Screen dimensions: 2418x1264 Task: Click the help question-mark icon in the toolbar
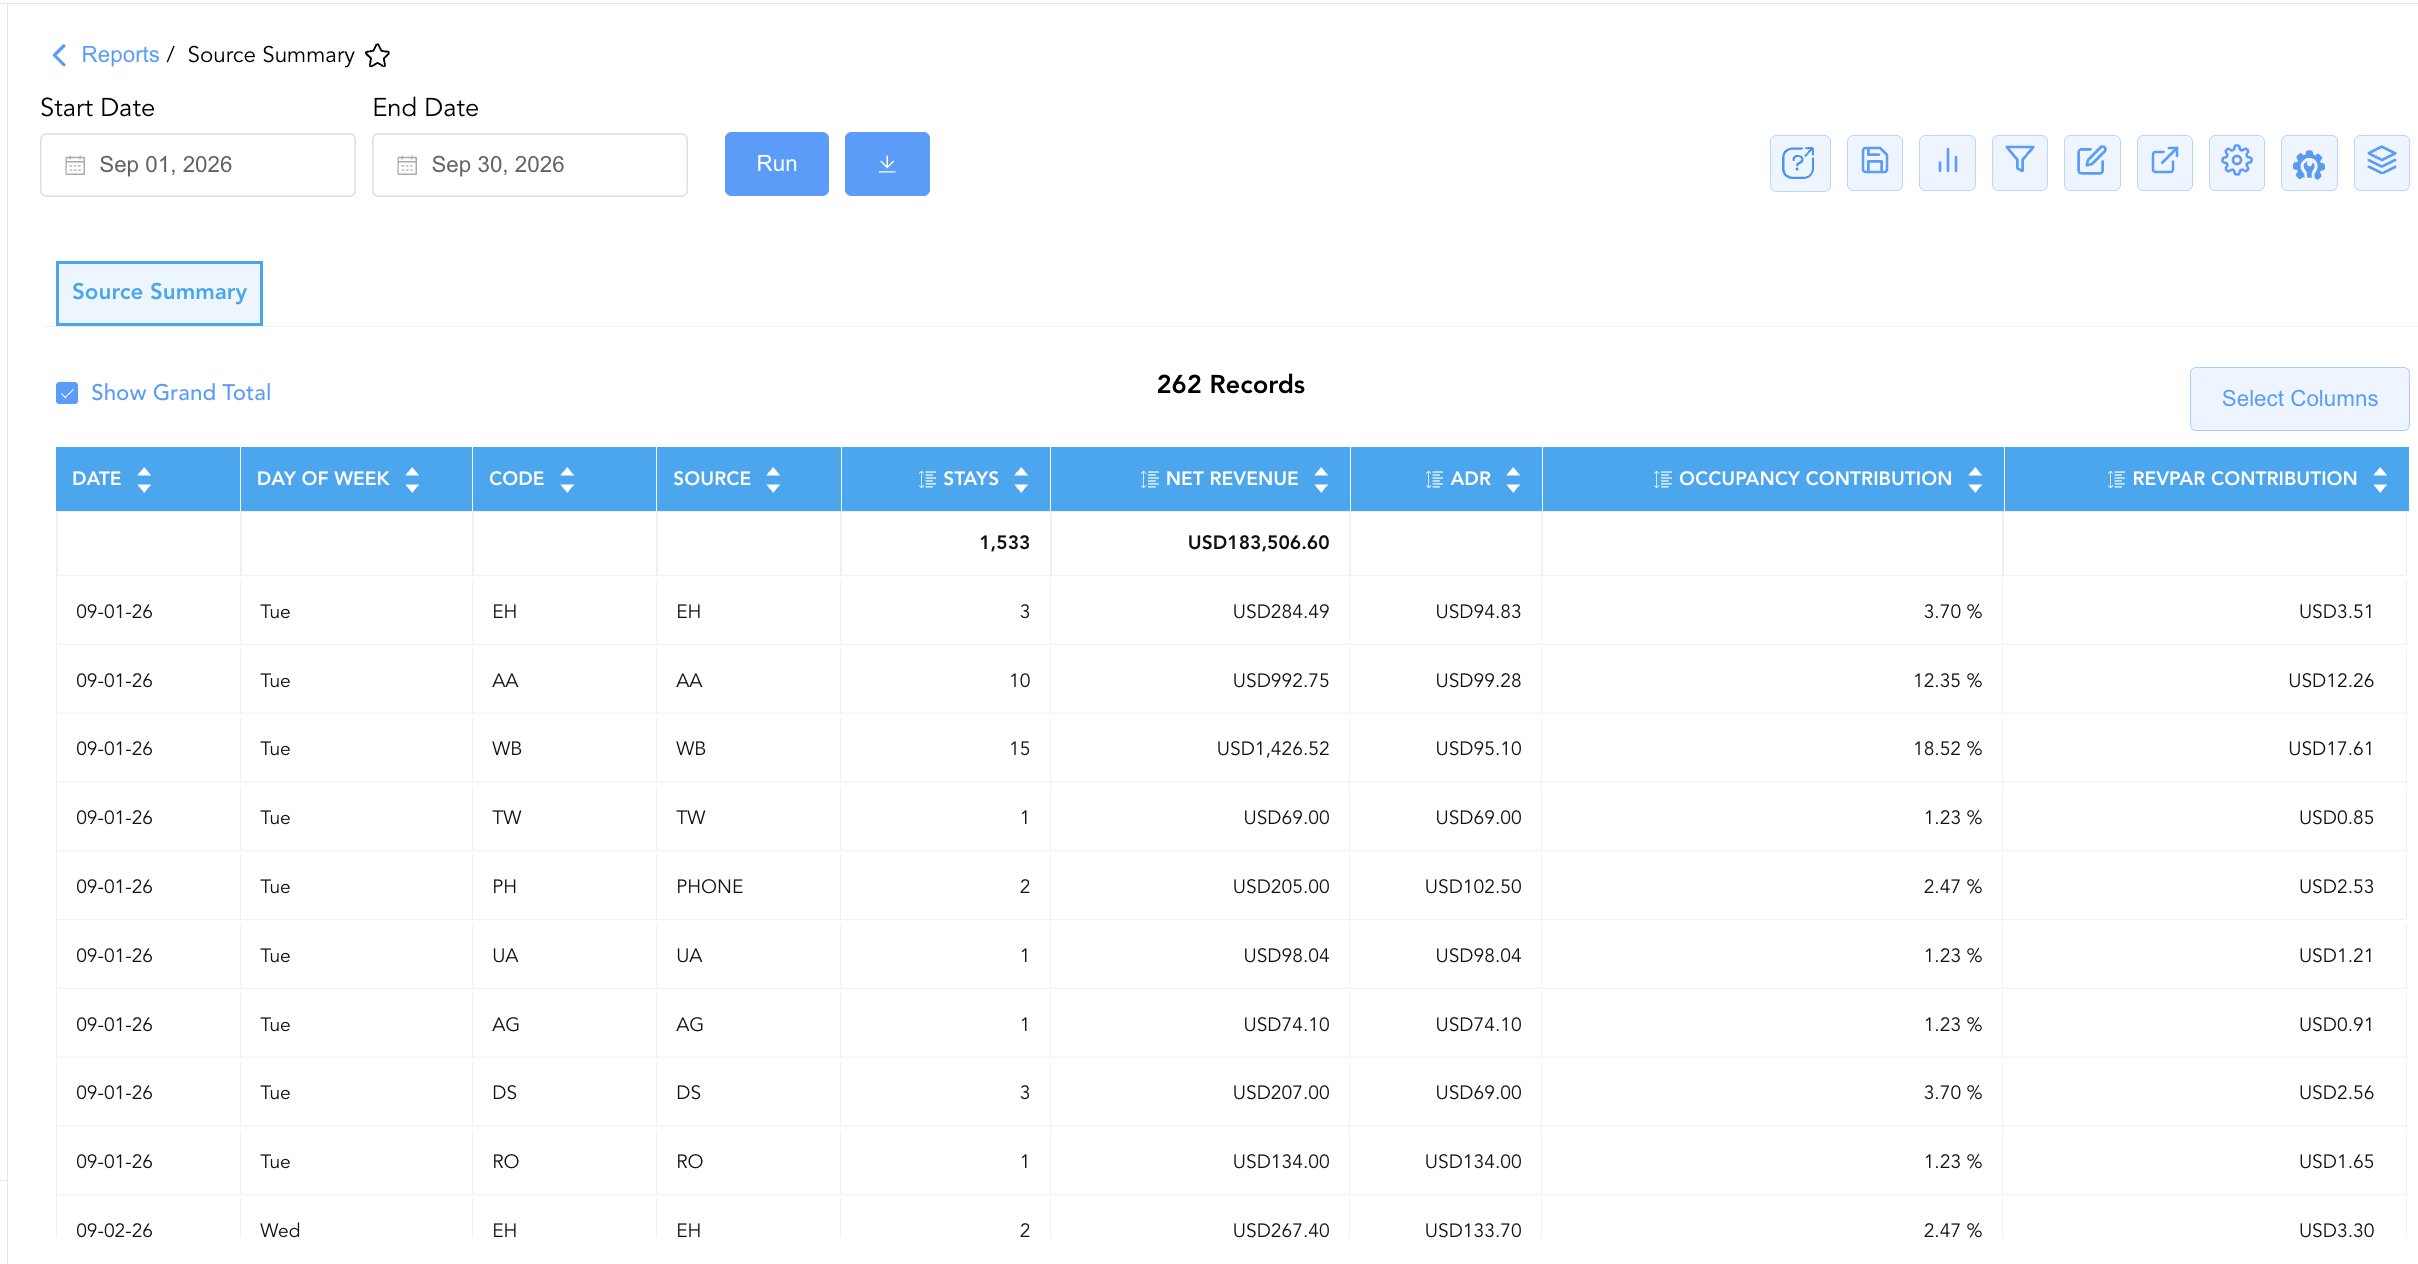(1800, 163)
